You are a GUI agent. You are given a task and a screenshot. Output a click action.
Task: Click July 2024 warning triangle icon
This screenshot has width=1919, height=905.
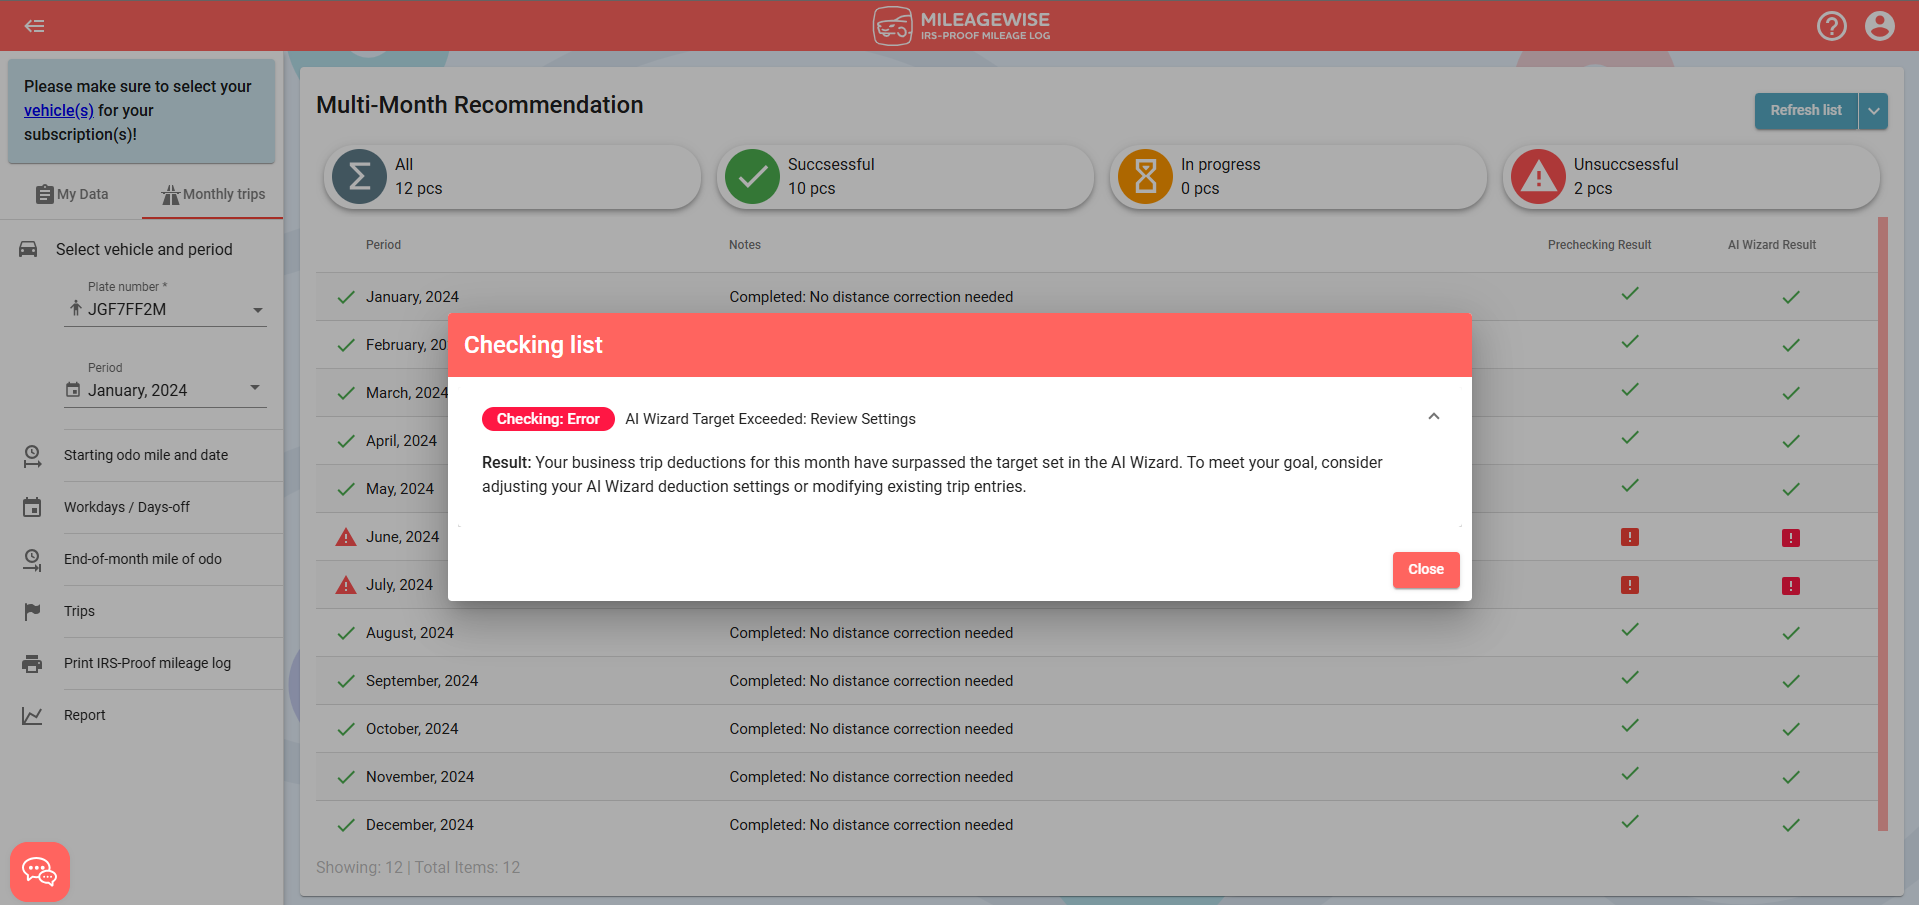coord(346,585)
